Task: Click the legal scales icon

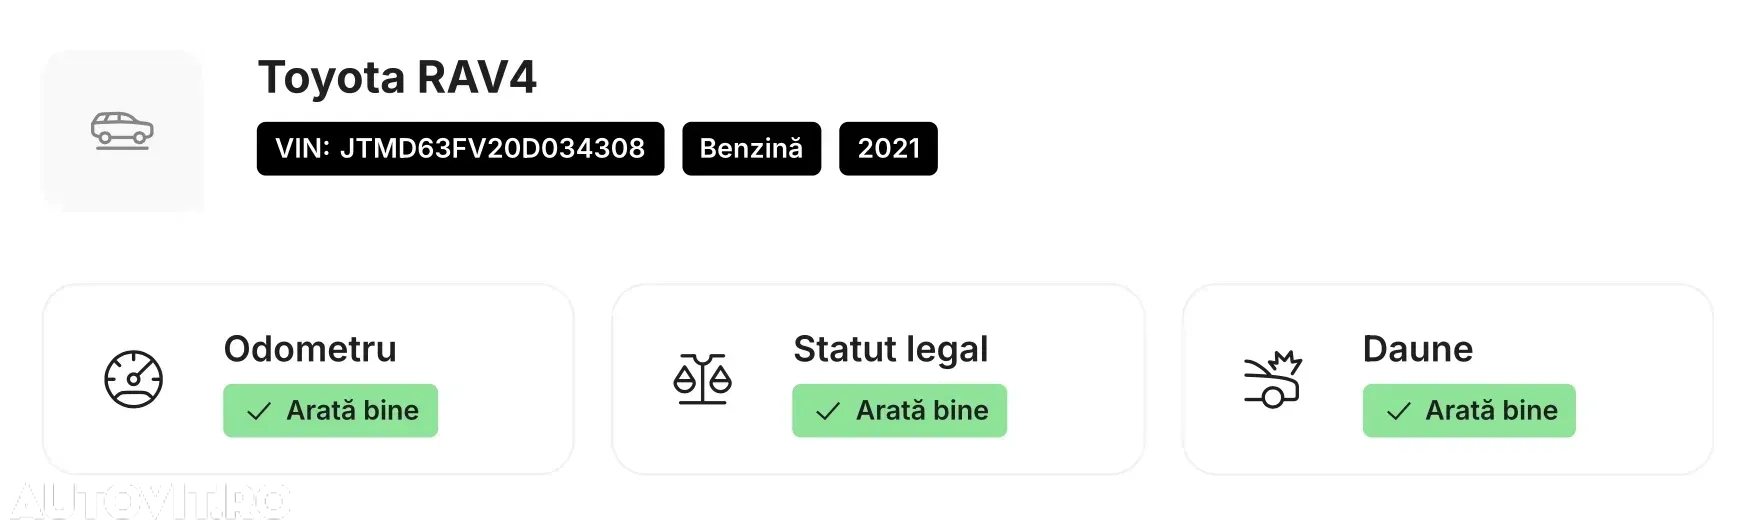Action: pyautogui.click(x=702, y=379)
